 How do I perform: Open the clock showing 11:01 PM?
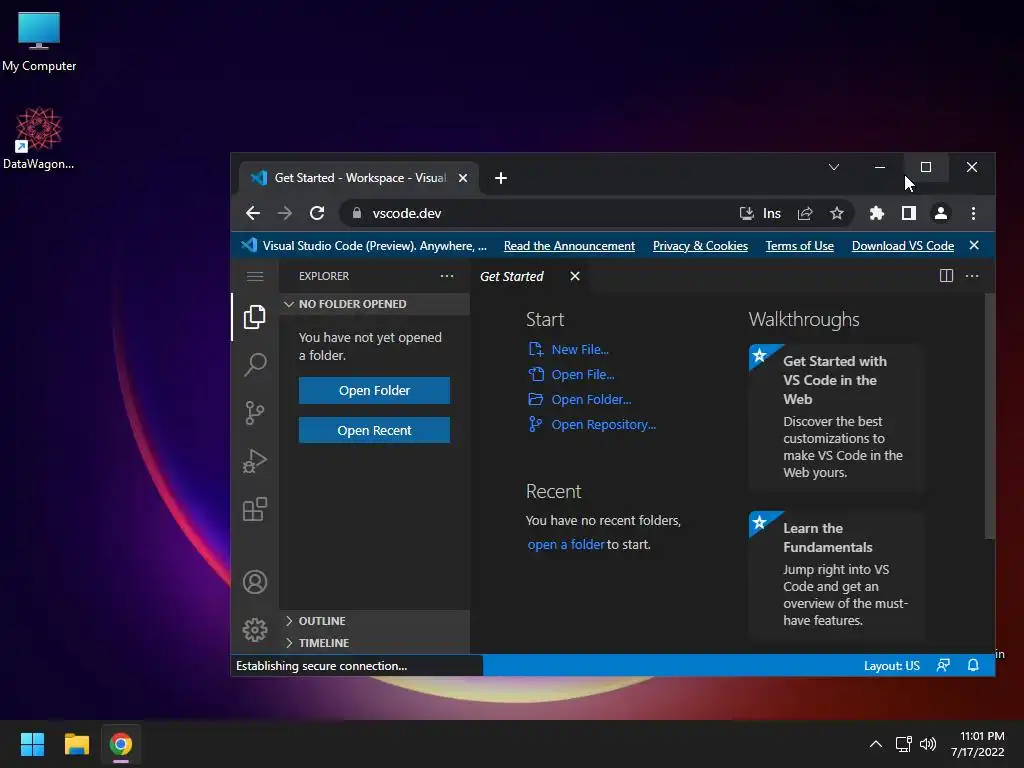point(977,744)
